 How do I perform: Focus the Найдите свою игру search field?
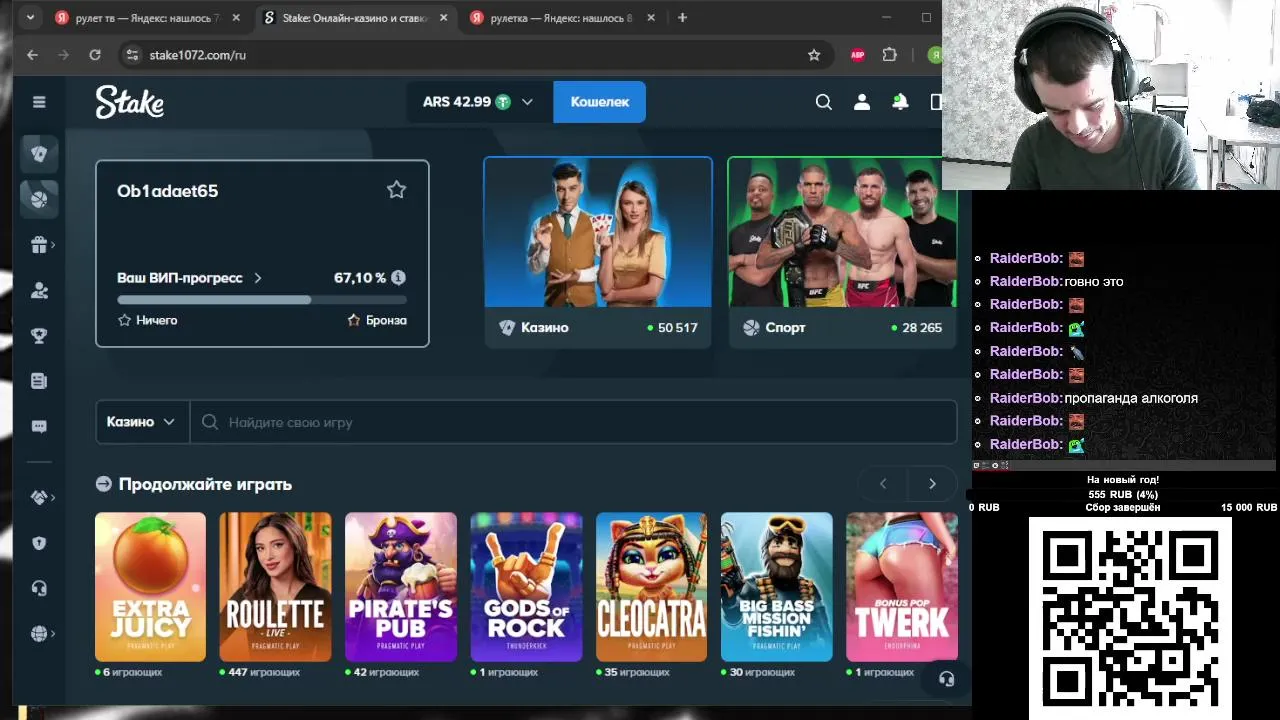pos(573,422)
